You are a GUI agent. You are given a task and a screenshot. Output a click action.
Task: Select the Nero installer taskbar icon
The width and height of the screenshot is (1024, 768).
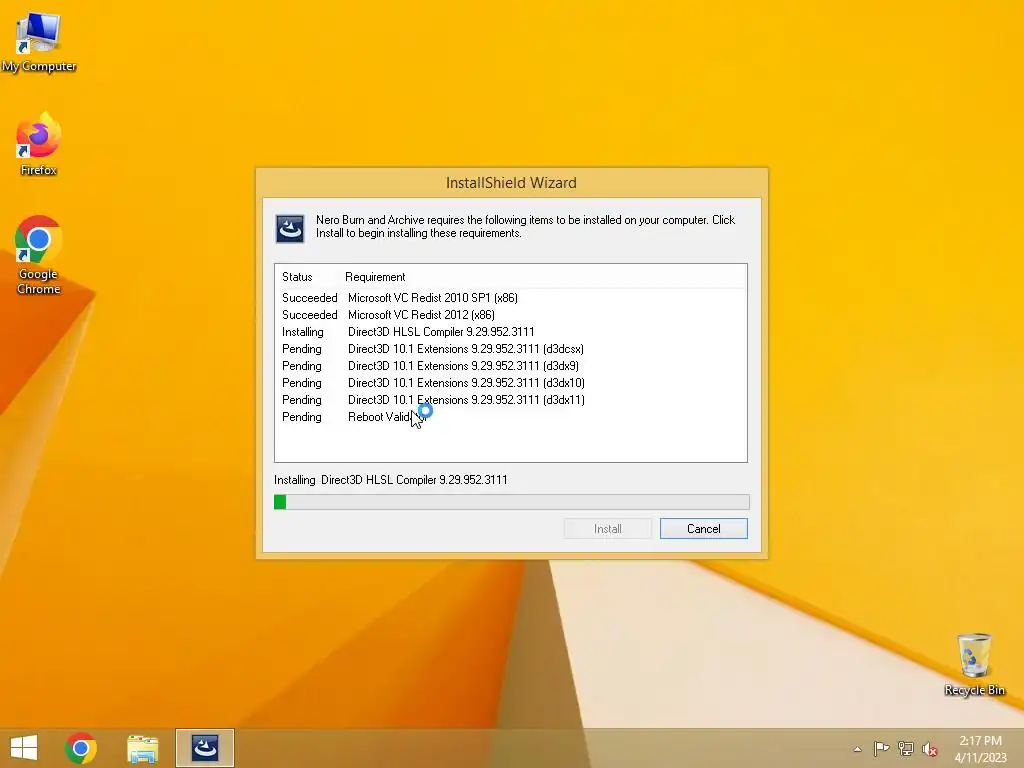point(204,748)
